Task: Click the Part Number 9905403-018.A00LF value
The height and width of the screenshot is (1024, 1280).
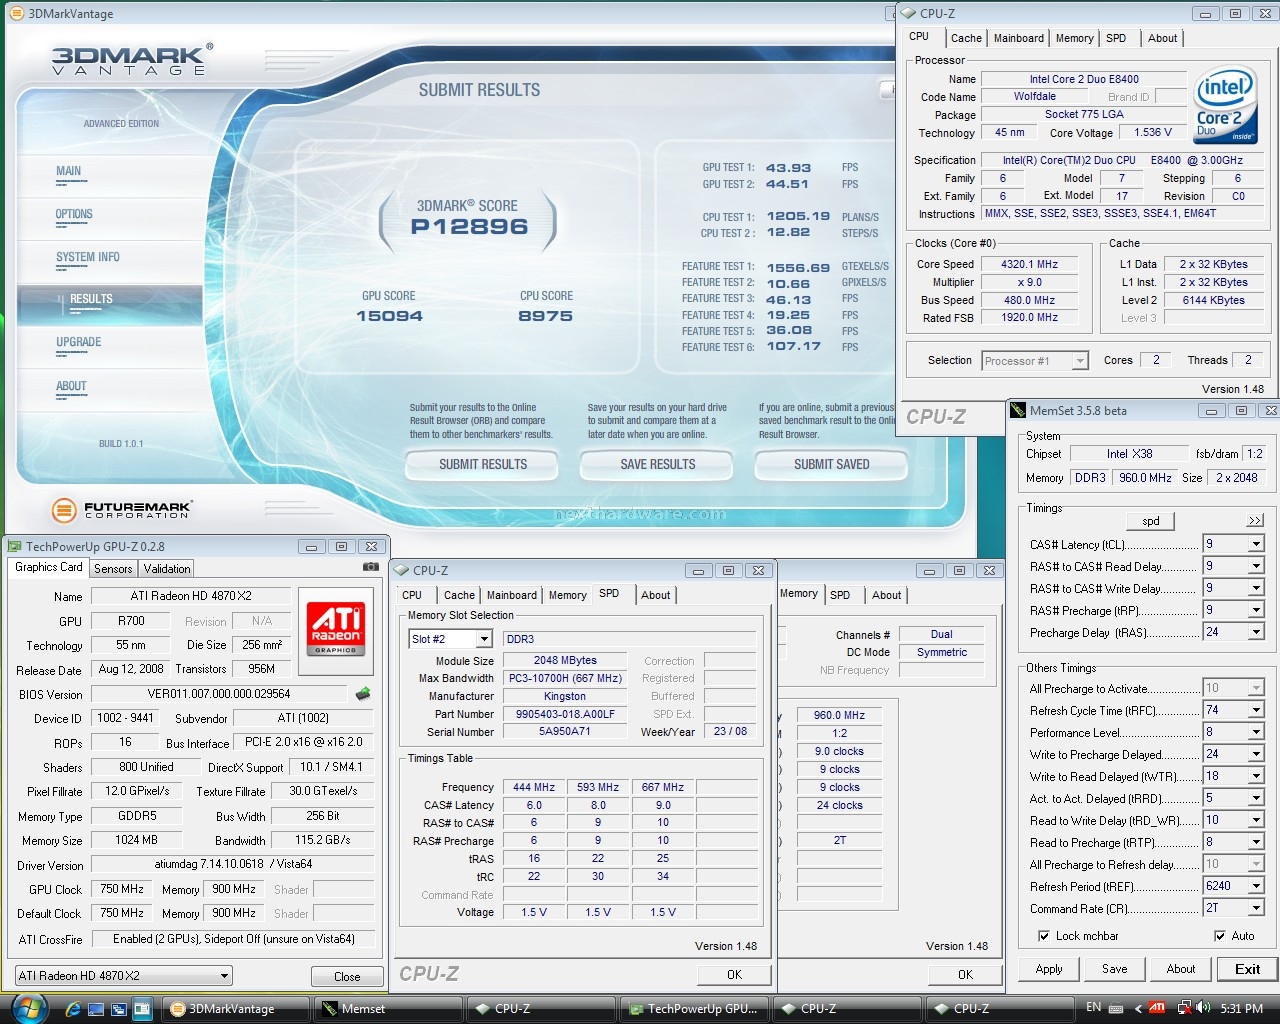Action: (566, 714)
